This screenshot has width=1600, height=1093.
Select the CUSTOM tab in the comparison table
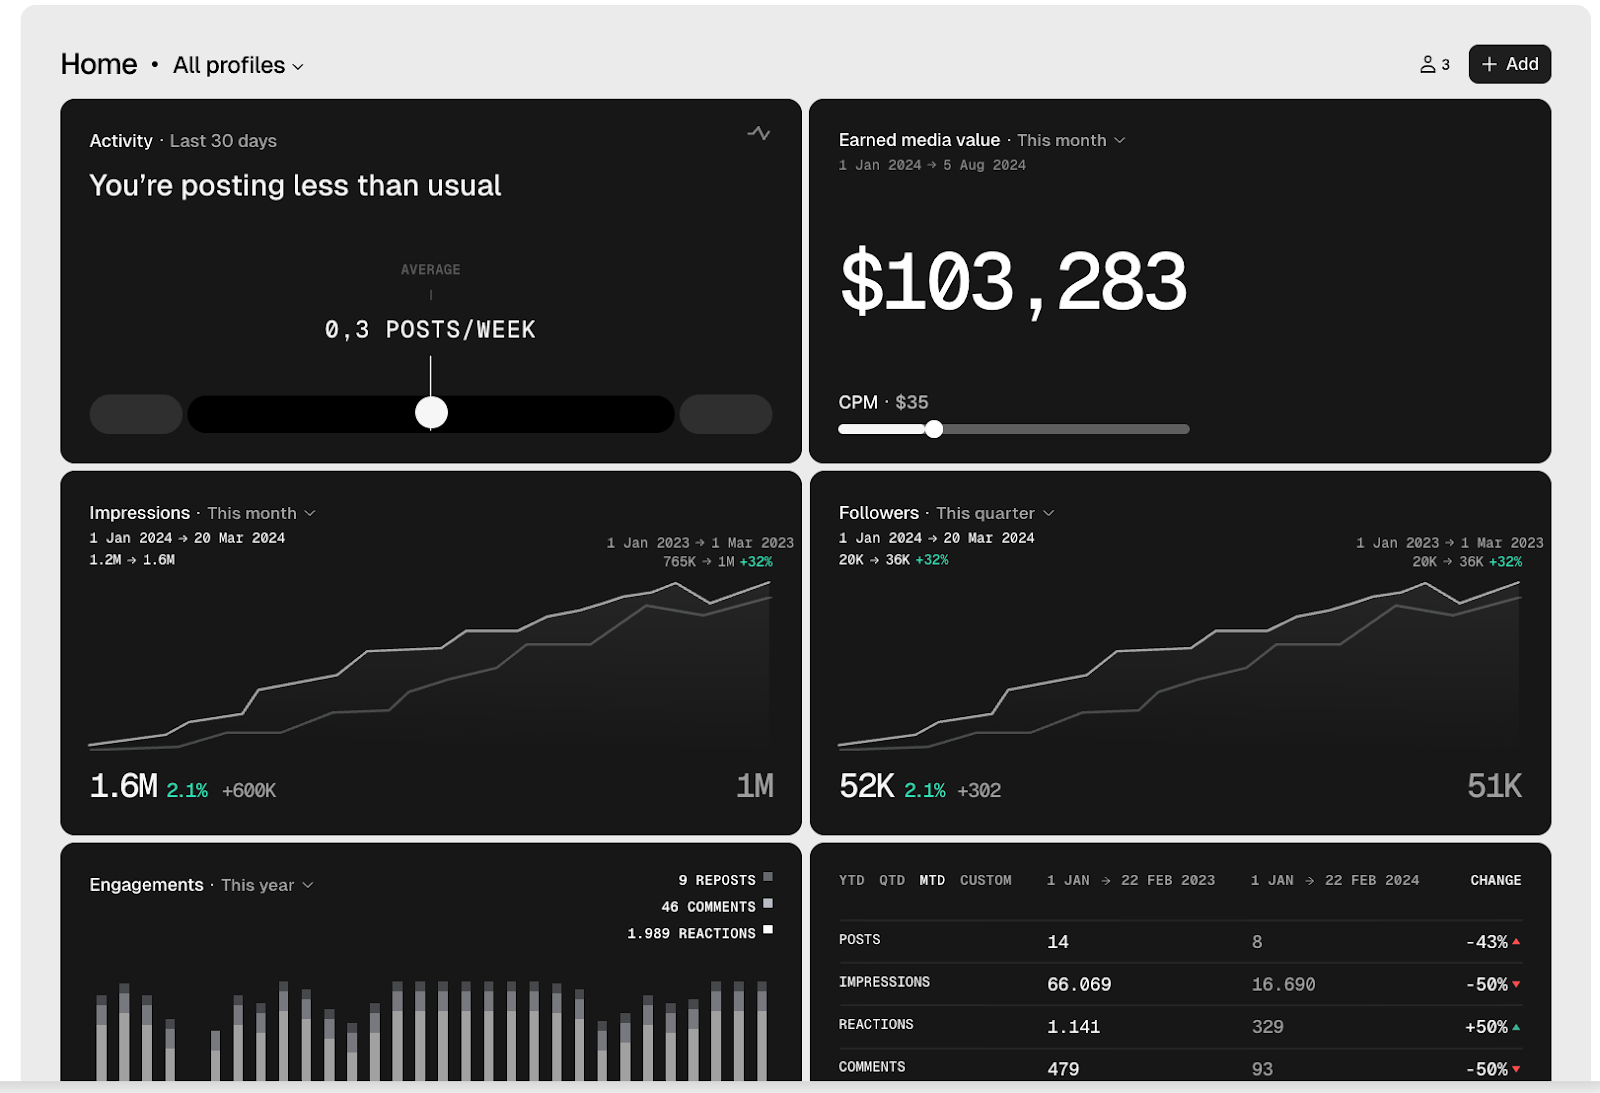tap(986, 880)
